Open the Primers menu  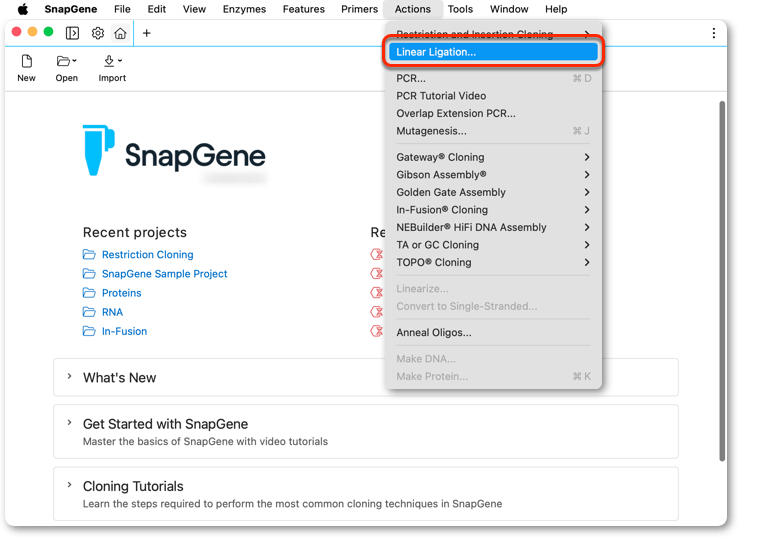coord(360,9)
